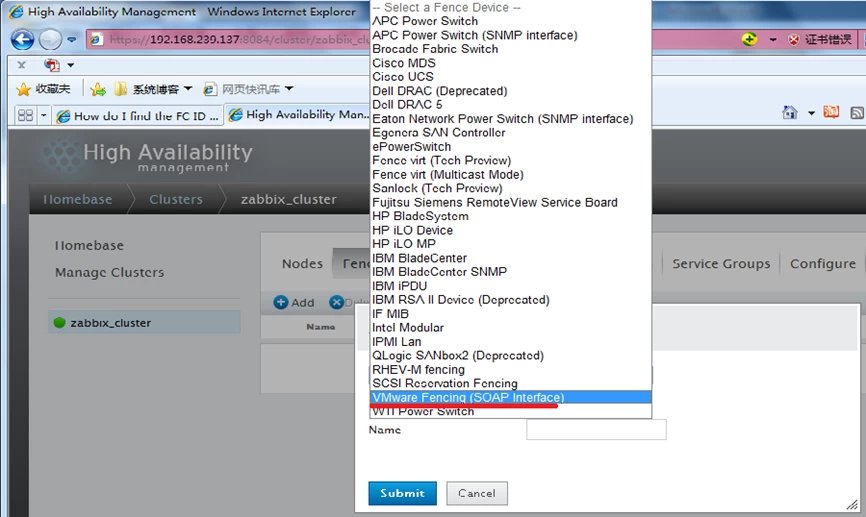The width and height of the screenshot is (866, 517).
Task: Choose 'Fujitsu Siemens RemoteView Service Board'
Action: click(x=510, y=203)
